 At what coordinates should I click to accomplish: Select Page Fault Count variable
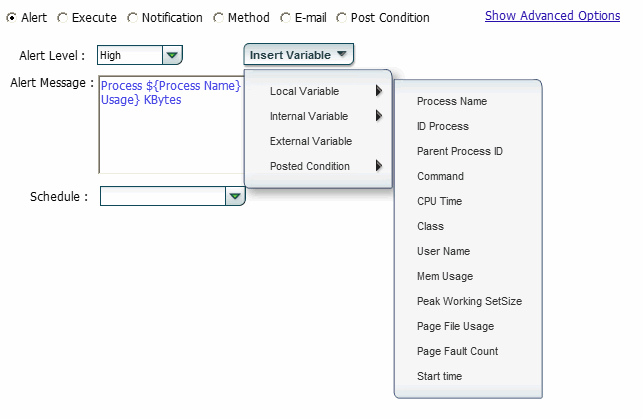point(457,351)
